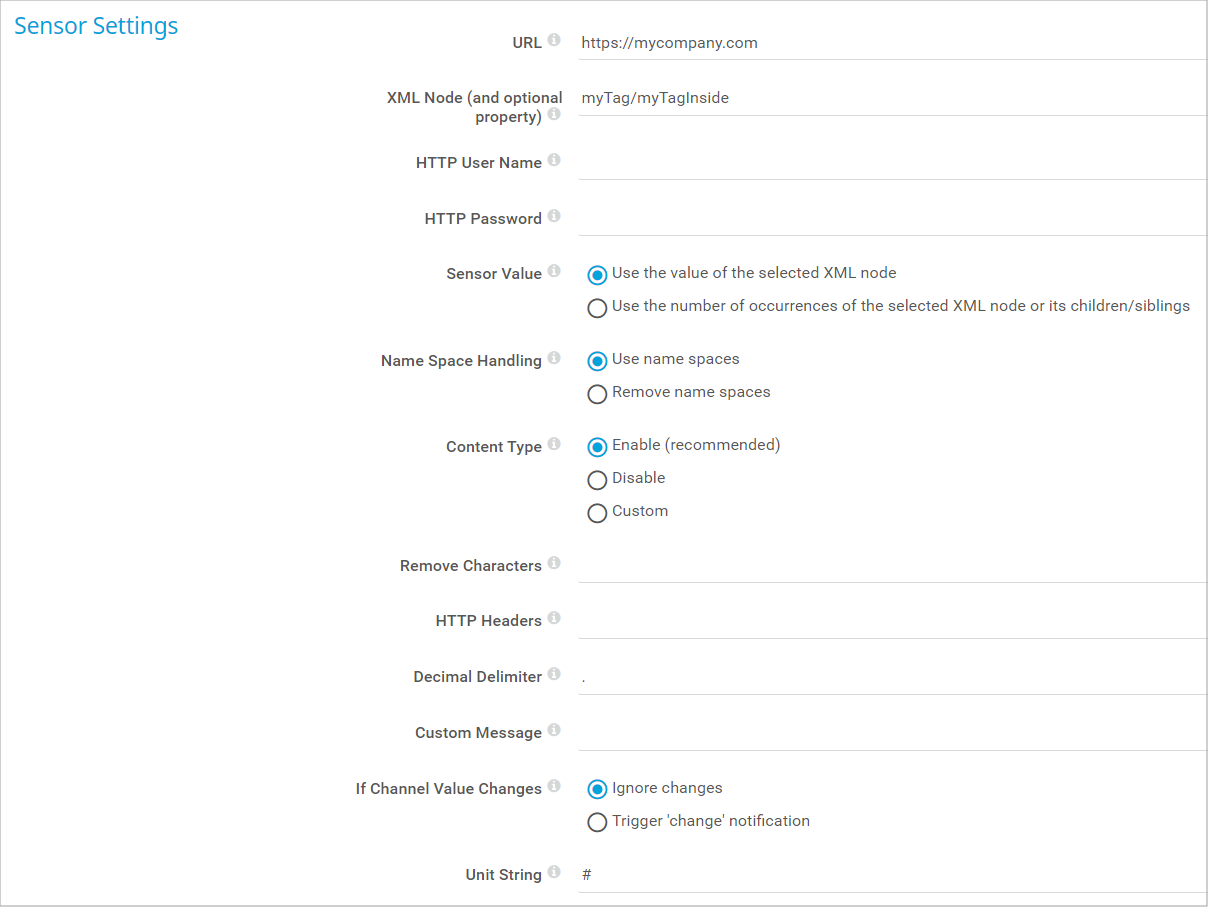
Task: Show help for If Channel Value Changes
Action: coord(554,786)
